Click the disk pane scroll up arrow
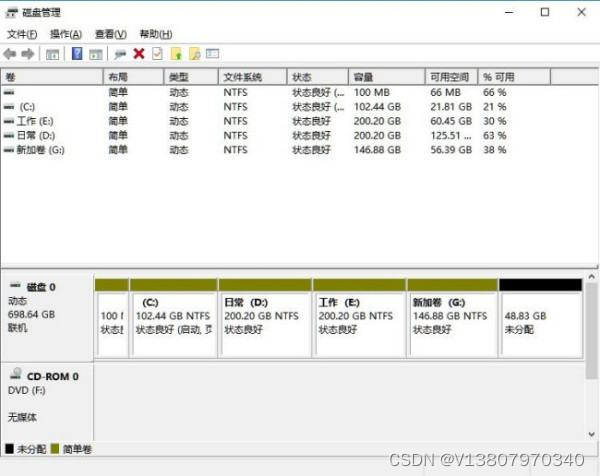This screenshot has width=600, height=476. 592,276
